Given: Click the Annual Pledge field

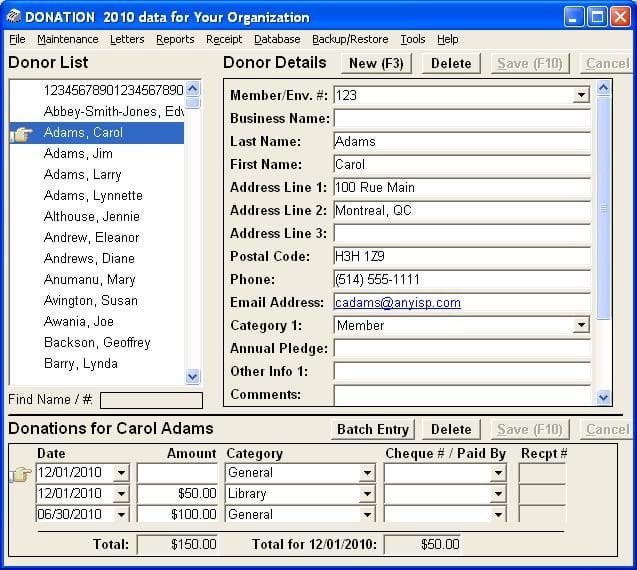Looking at the screenshot, I should 462,349.
